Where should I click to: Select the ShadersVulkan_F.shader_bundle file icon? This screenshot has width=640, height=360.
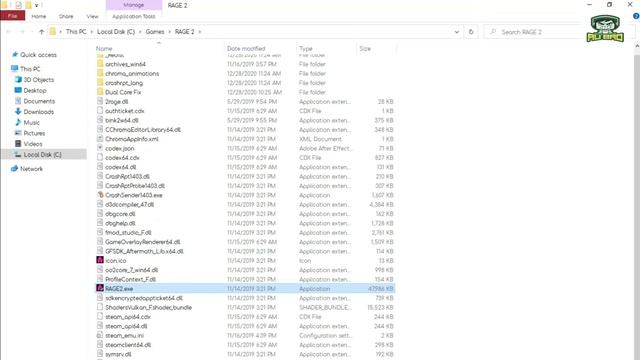point(100,307)
